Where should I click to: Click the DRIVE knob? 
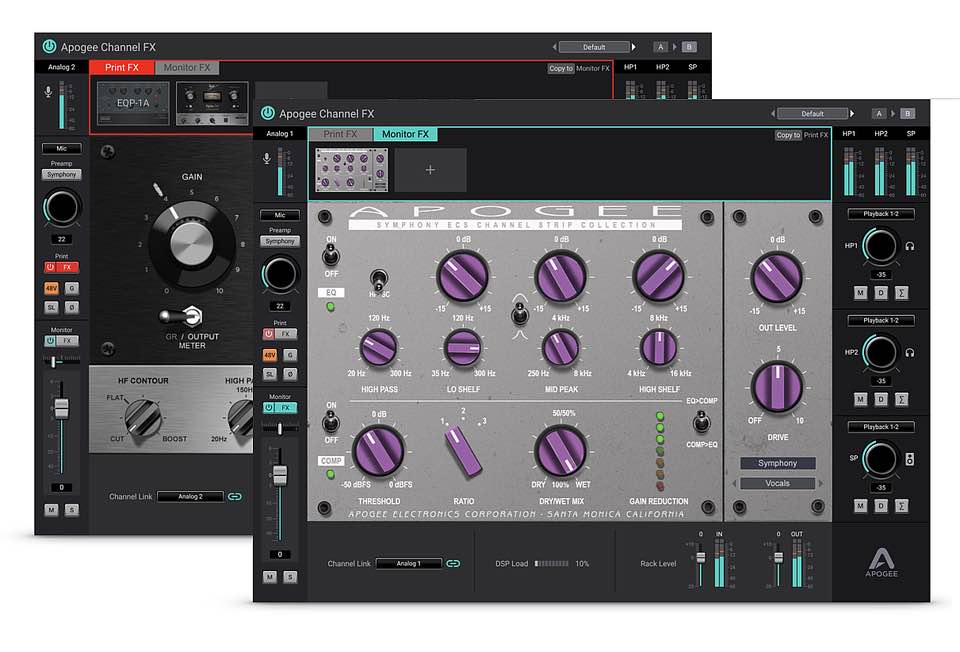click(x=777, y=386)
